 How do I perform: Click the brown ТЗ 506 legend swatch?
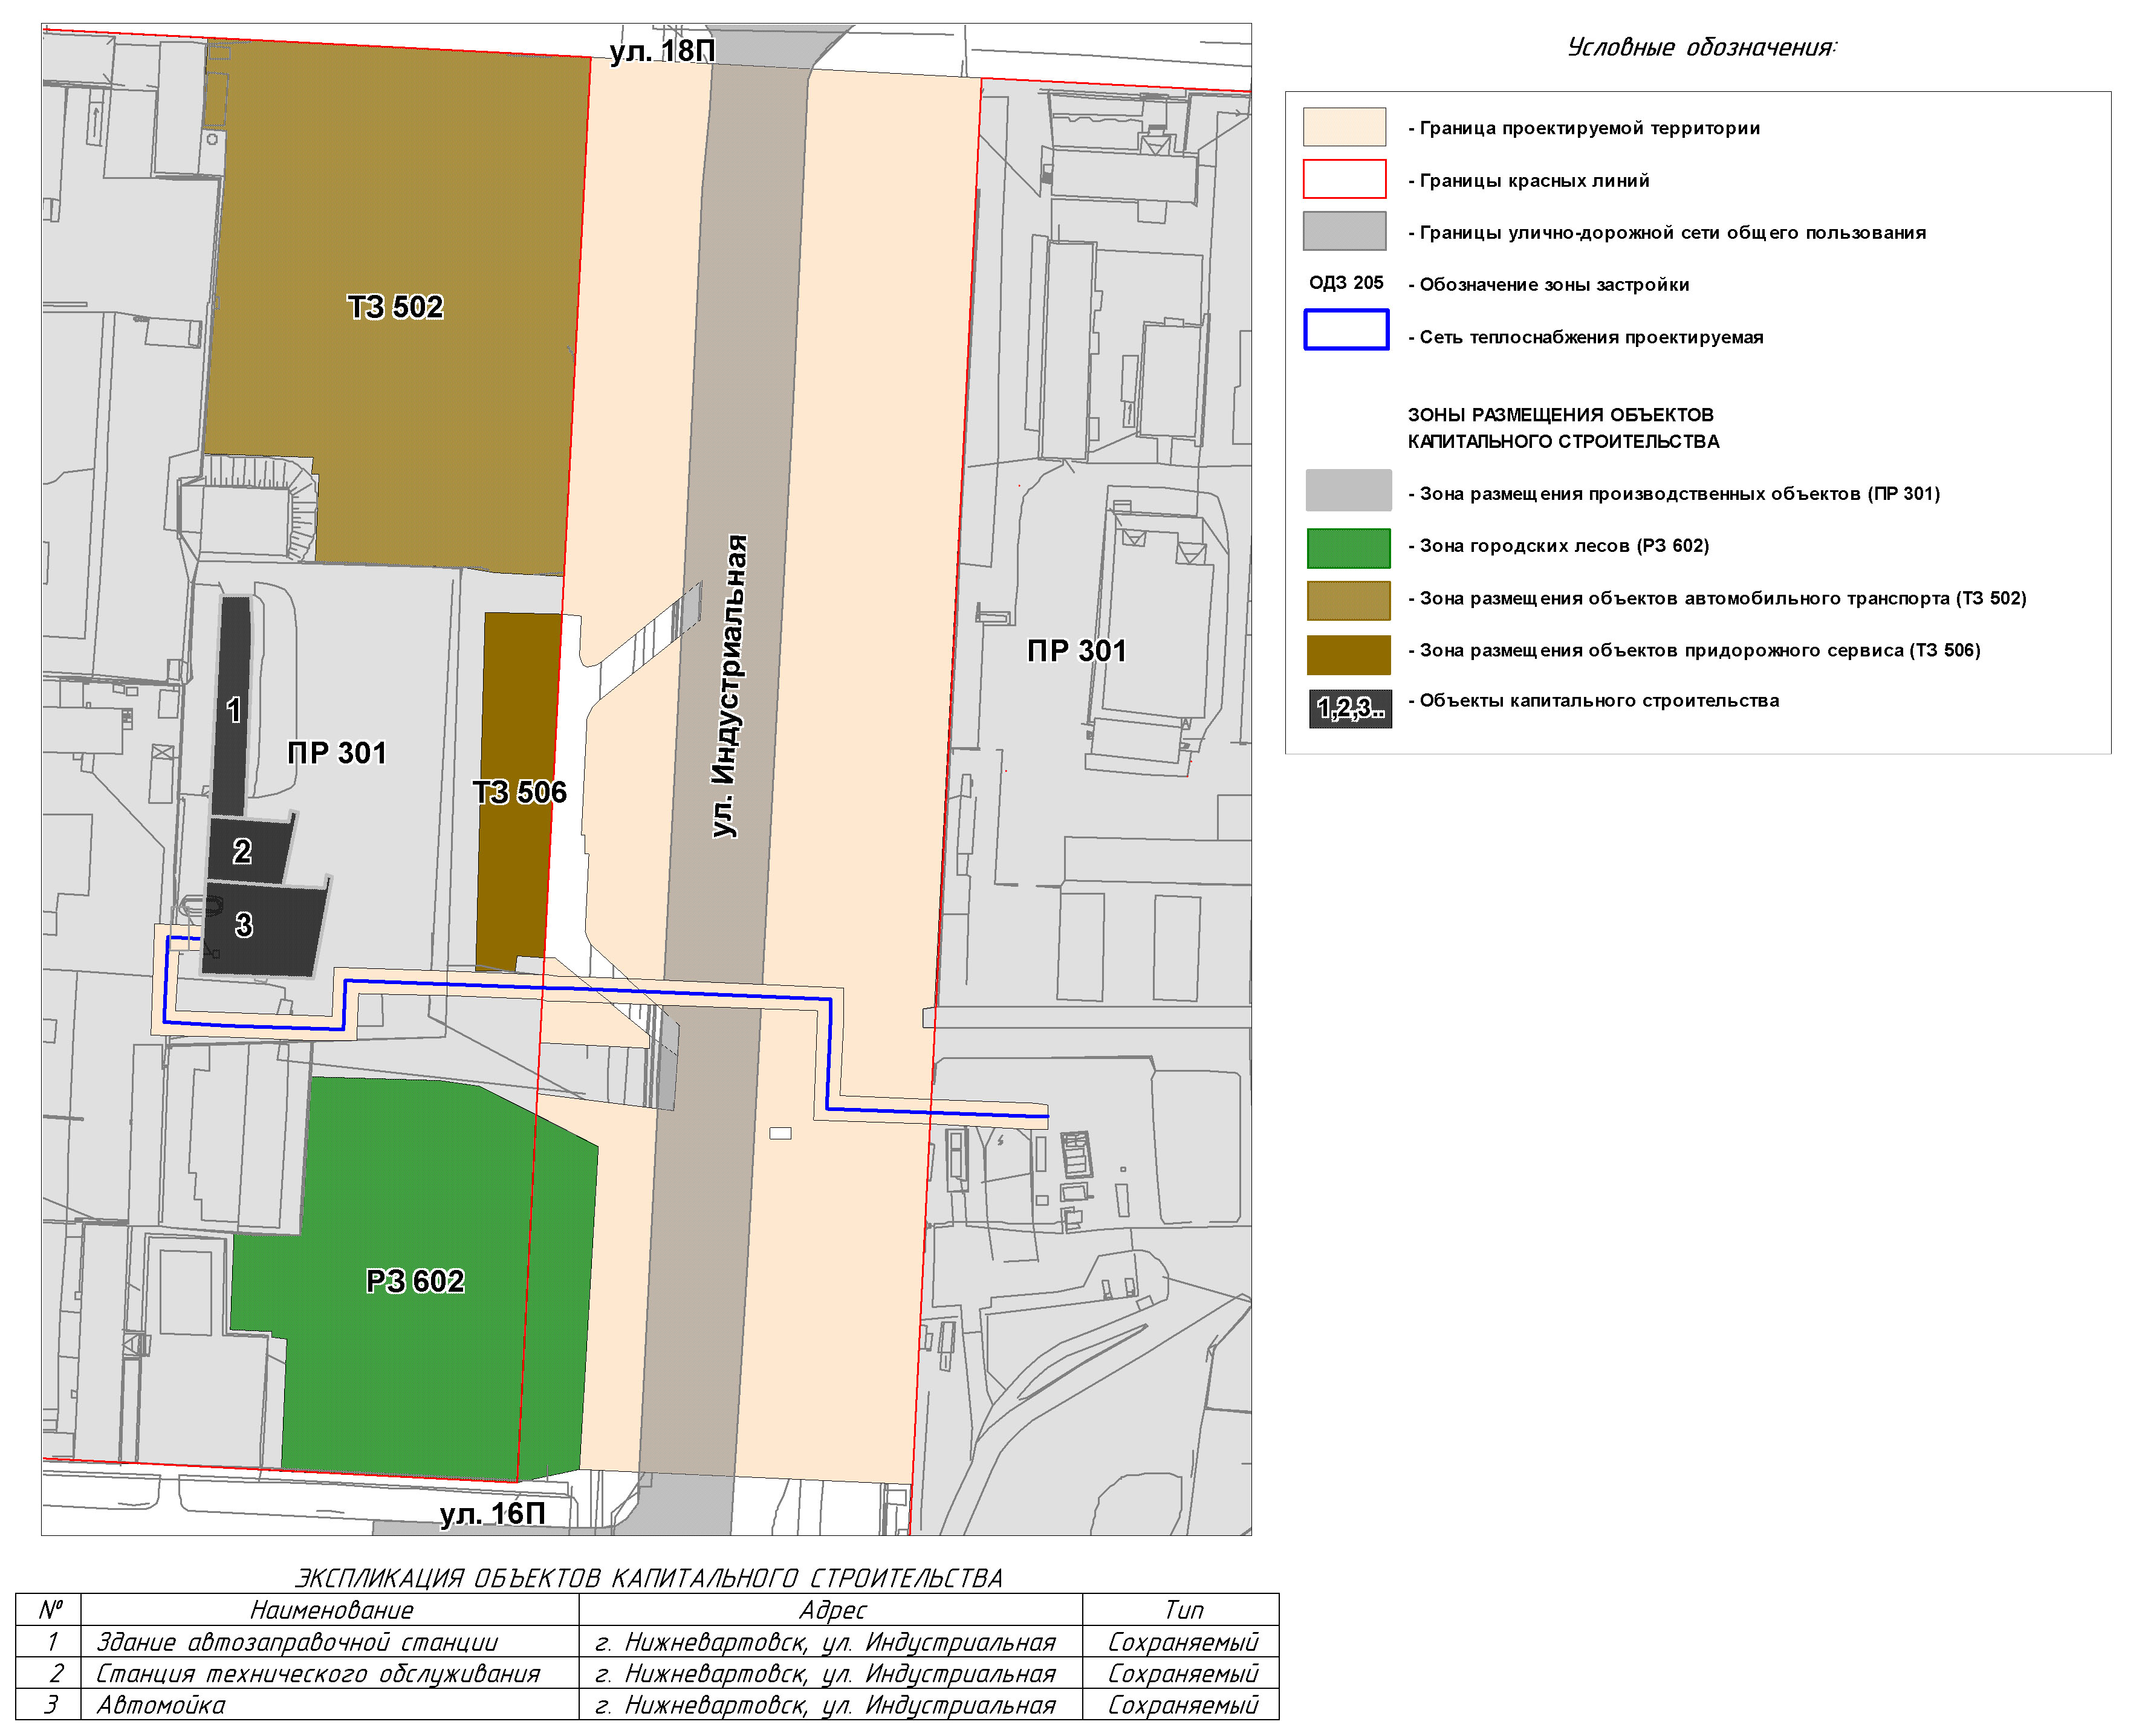[1348, 655]
